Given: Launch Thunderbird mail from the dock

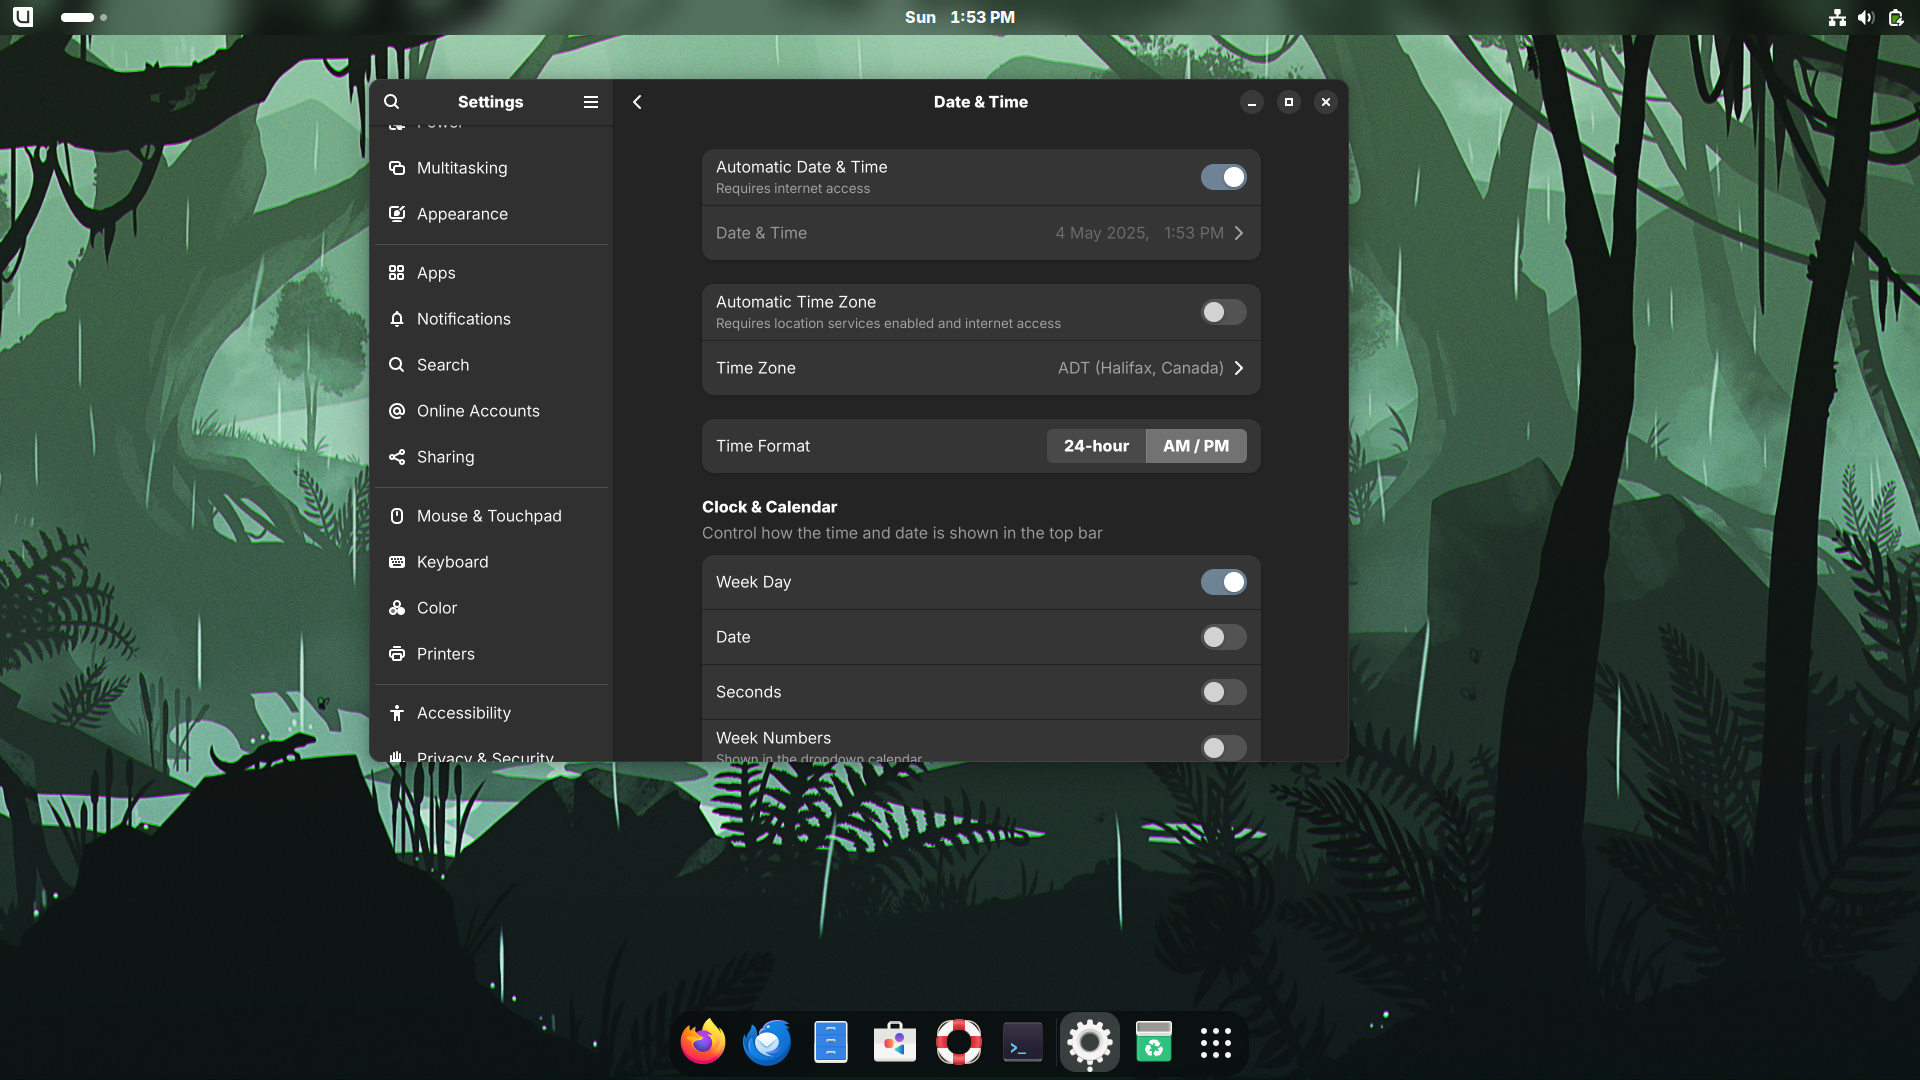Looking at the screenshot, I should [x=767, y=1042].
